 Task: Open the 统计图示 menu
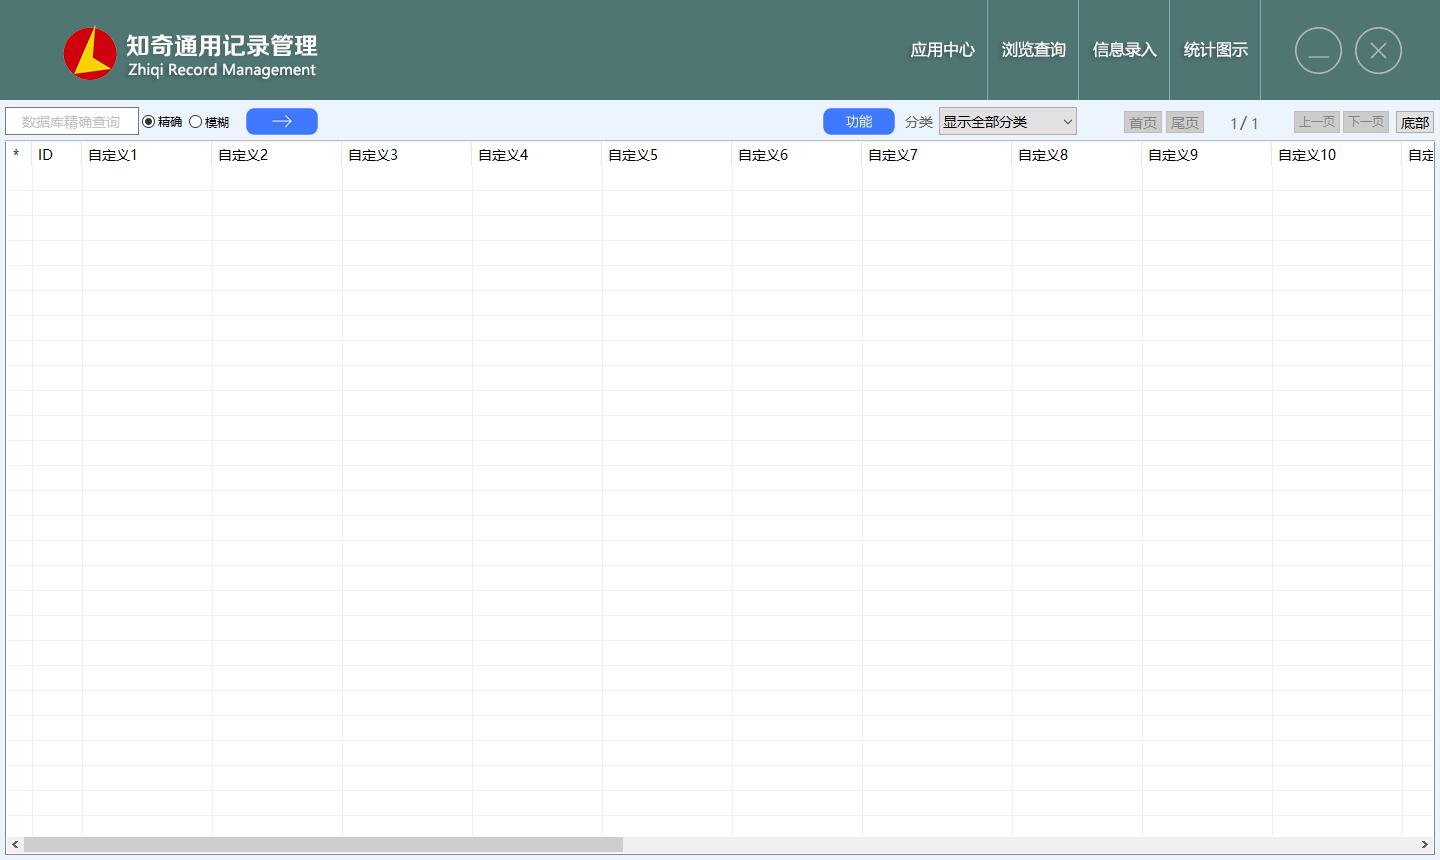[1215, 50]
